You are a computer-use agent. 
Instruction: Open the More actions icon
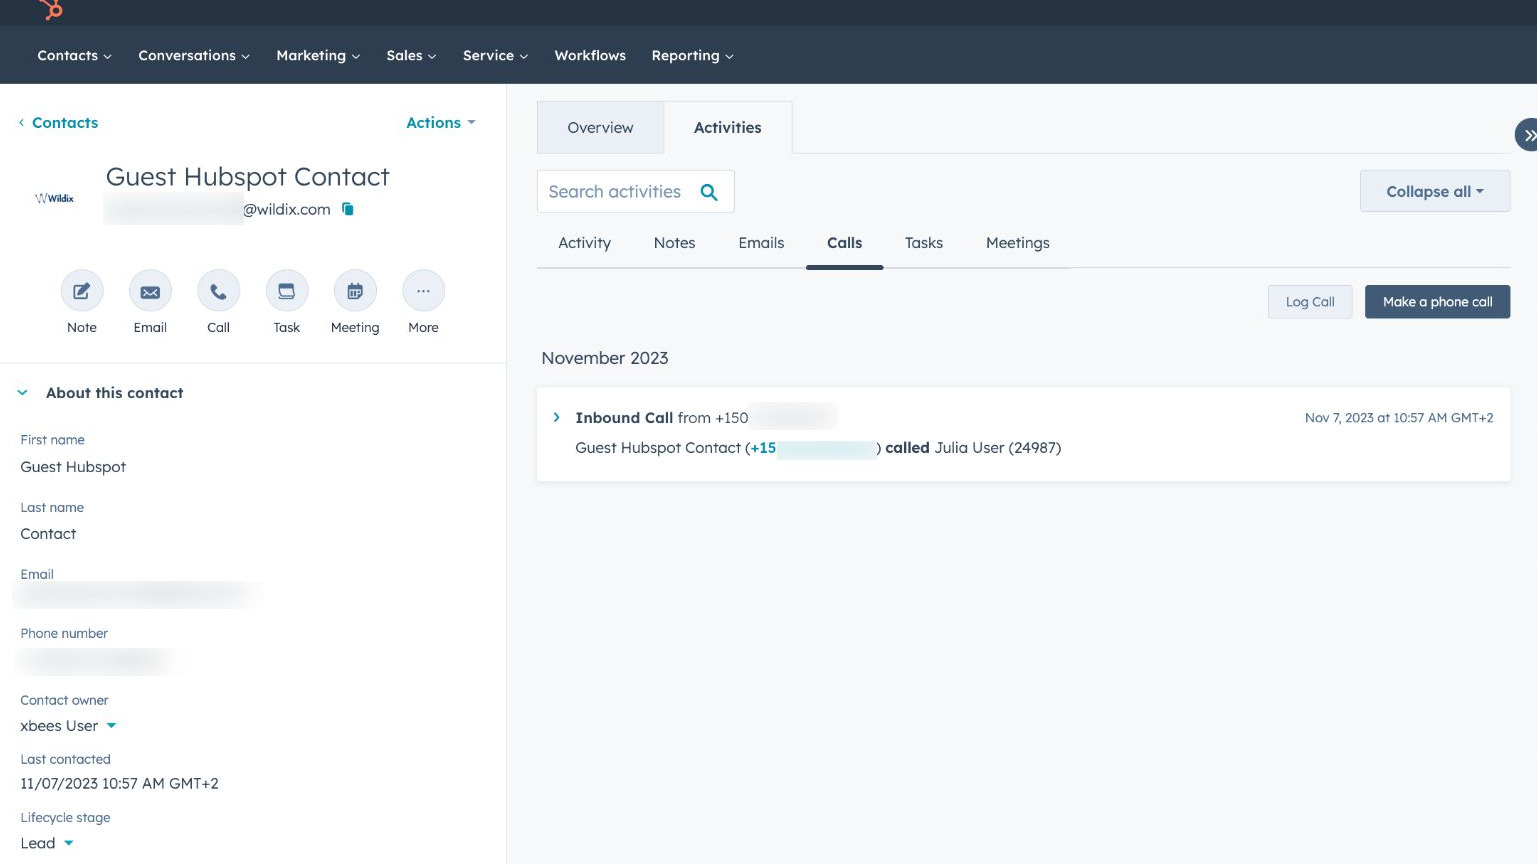[423, 290]
